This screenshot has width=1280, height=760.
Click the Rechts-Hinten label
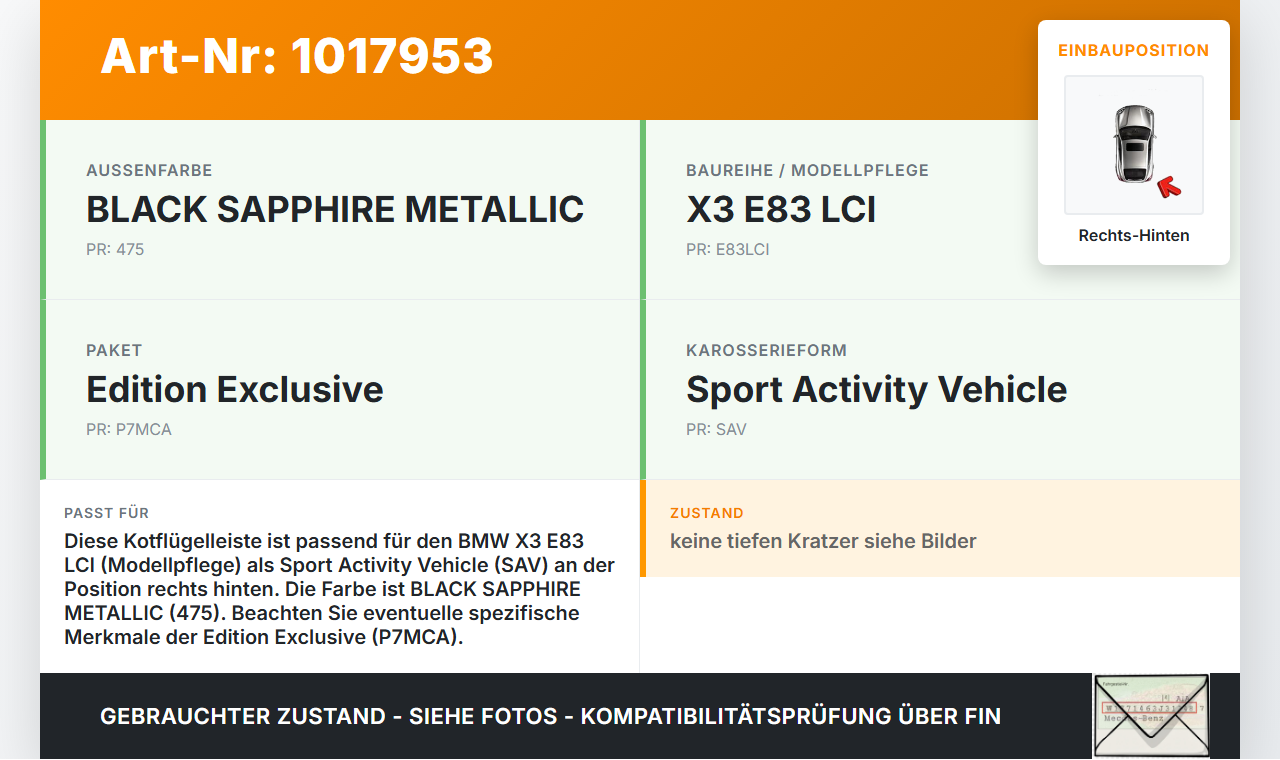[x=1133, y=236]
